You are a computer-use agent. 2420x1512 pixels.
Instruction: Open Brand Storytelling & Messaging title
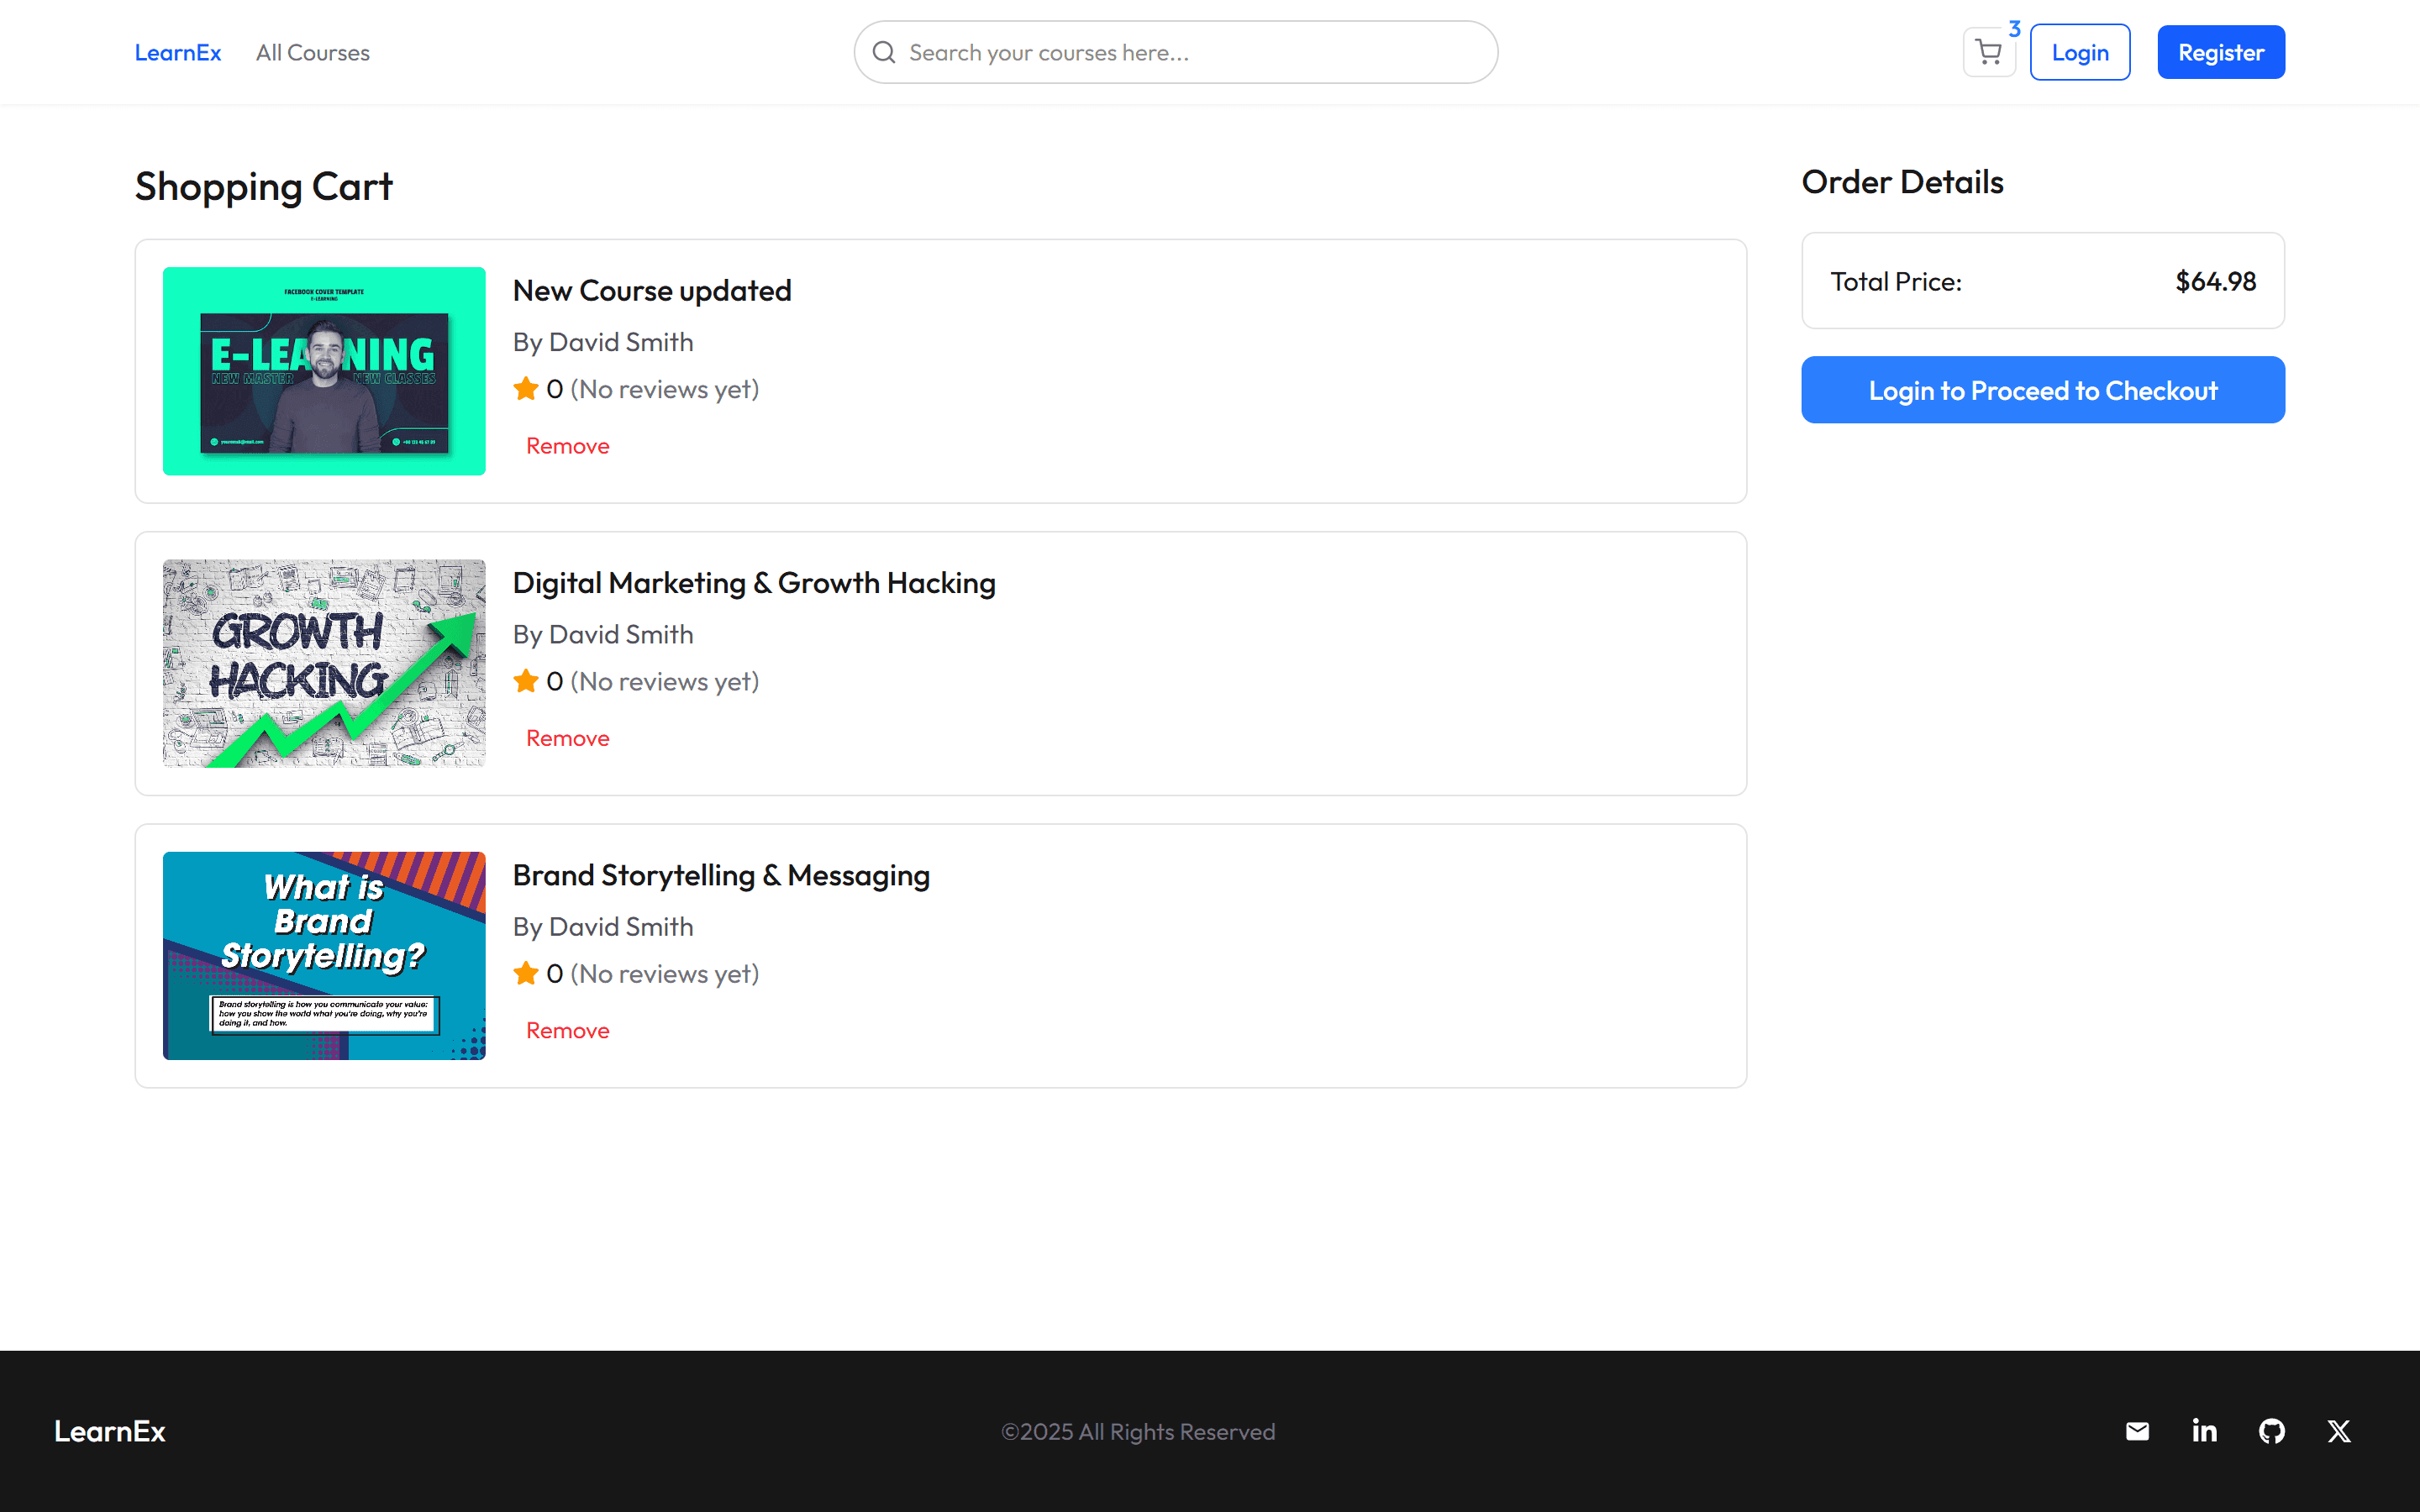coord(721,875)
